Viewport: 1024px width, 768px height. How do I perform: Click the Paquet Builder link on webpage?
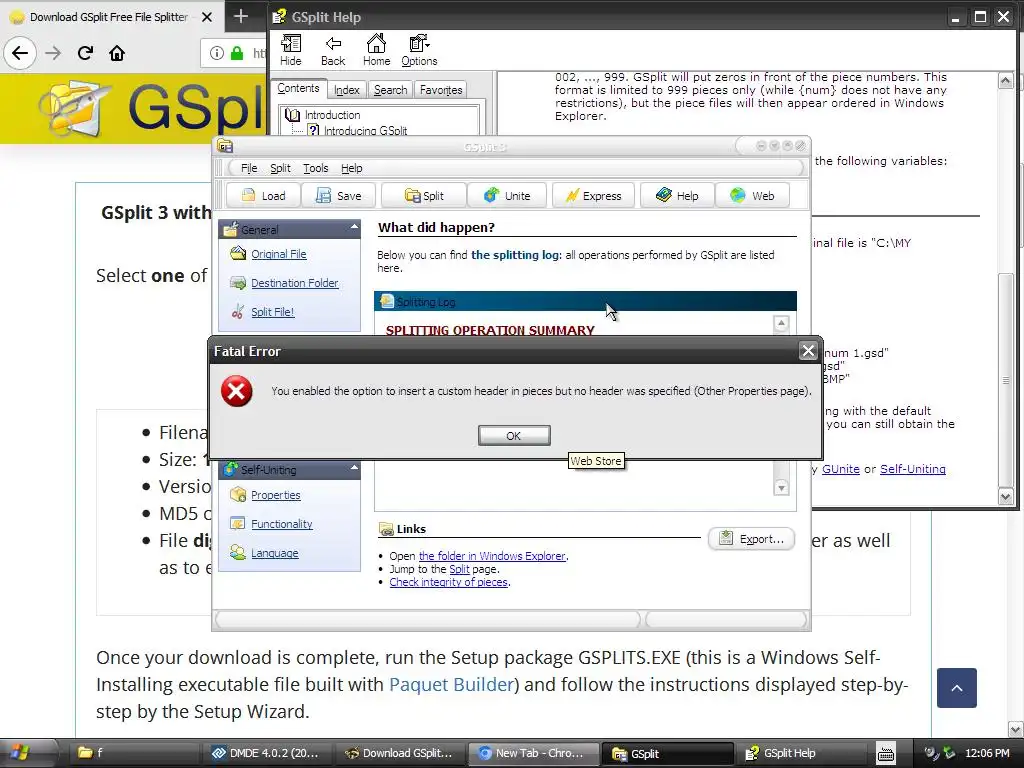(x=451, y=684)
